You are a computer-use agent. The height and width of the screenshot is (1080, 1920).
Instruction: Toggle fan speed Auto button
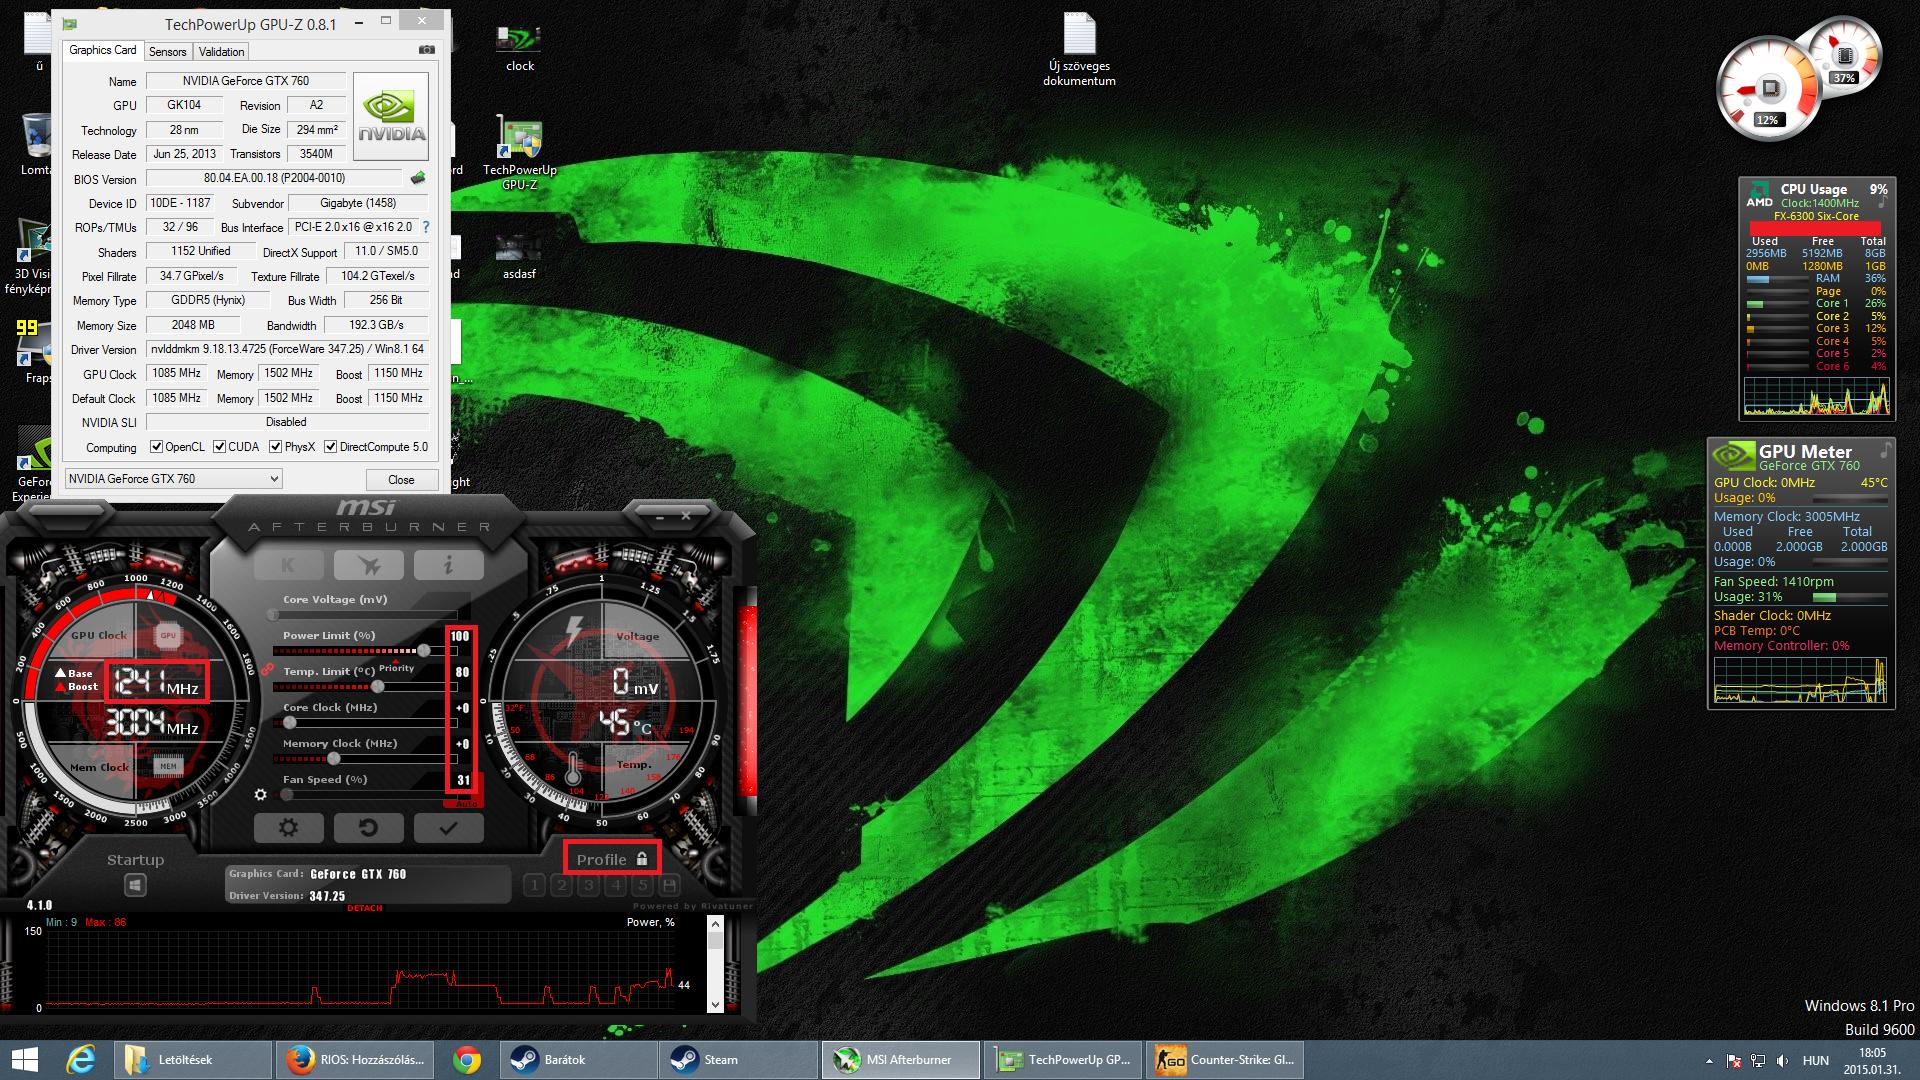[x=466, y=803]
